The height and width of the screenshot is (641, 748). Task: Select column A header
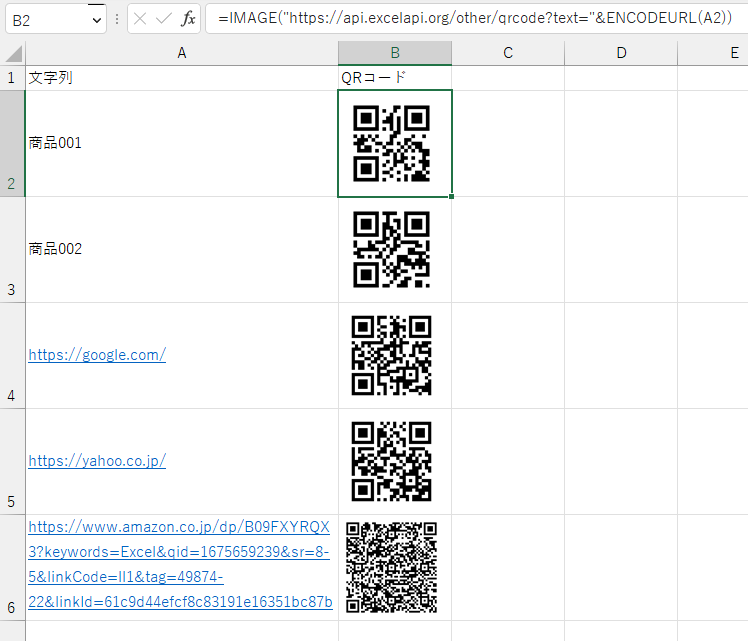181,53
